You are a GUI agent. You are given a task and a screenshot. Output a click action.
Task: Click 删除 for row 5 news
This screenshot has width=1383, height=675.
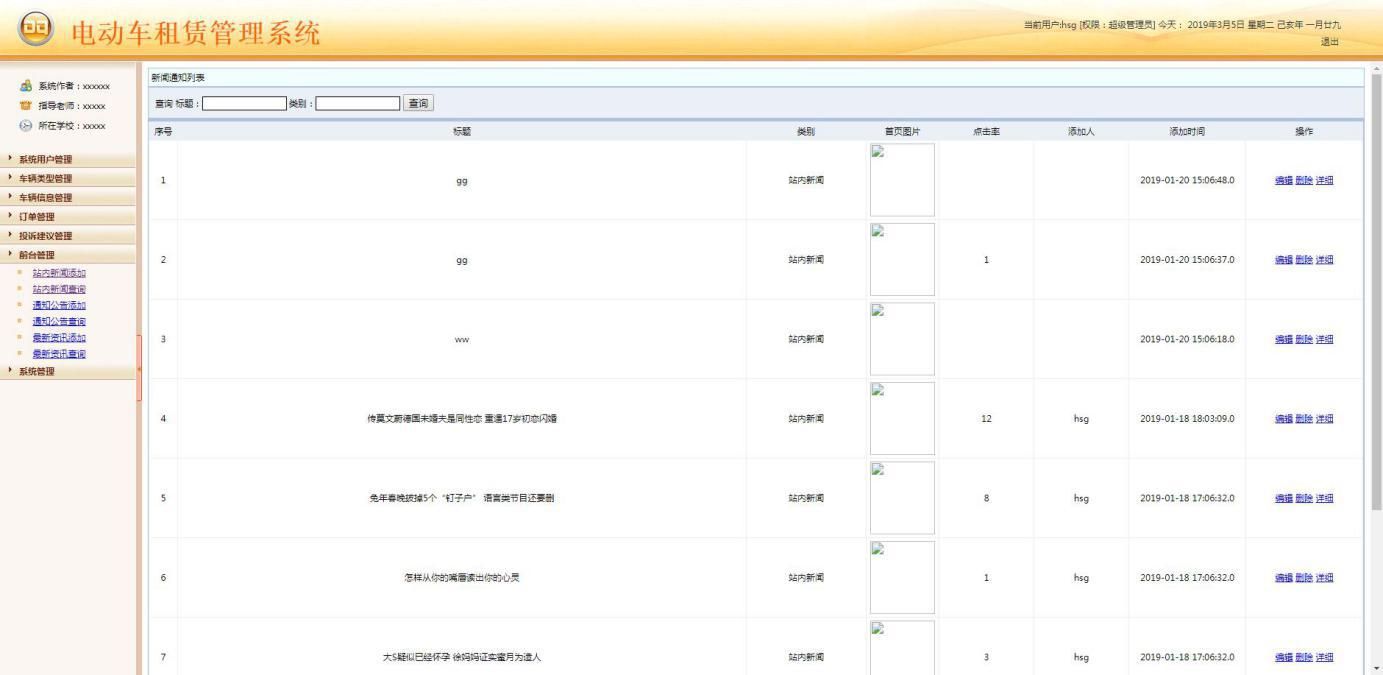click(1304, 498)
